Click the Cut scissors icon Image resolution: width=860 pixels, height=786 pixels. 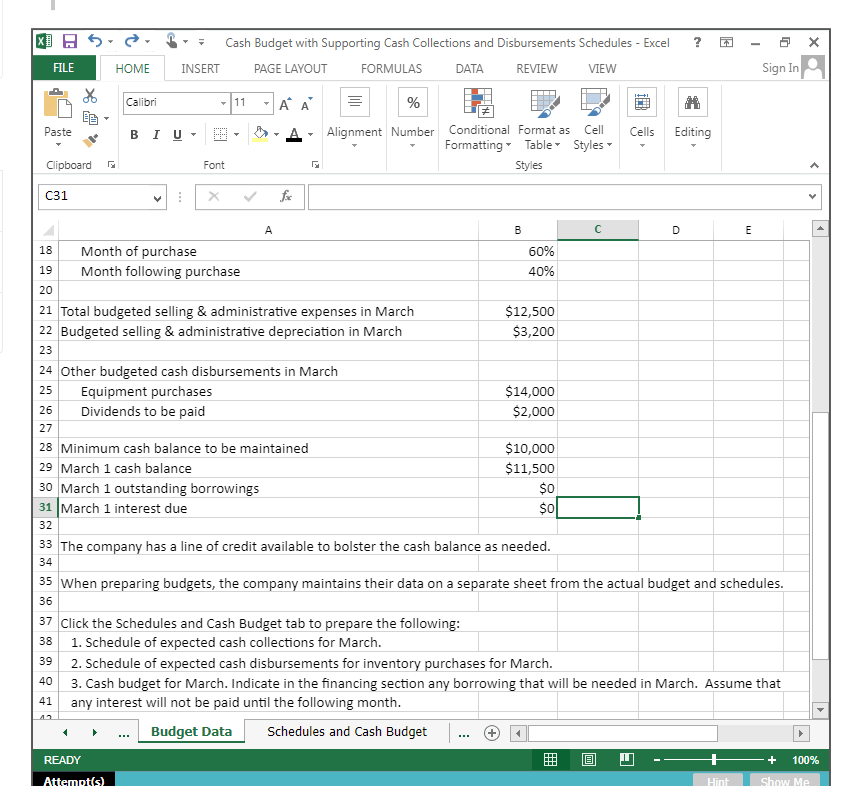pos(90,96)
